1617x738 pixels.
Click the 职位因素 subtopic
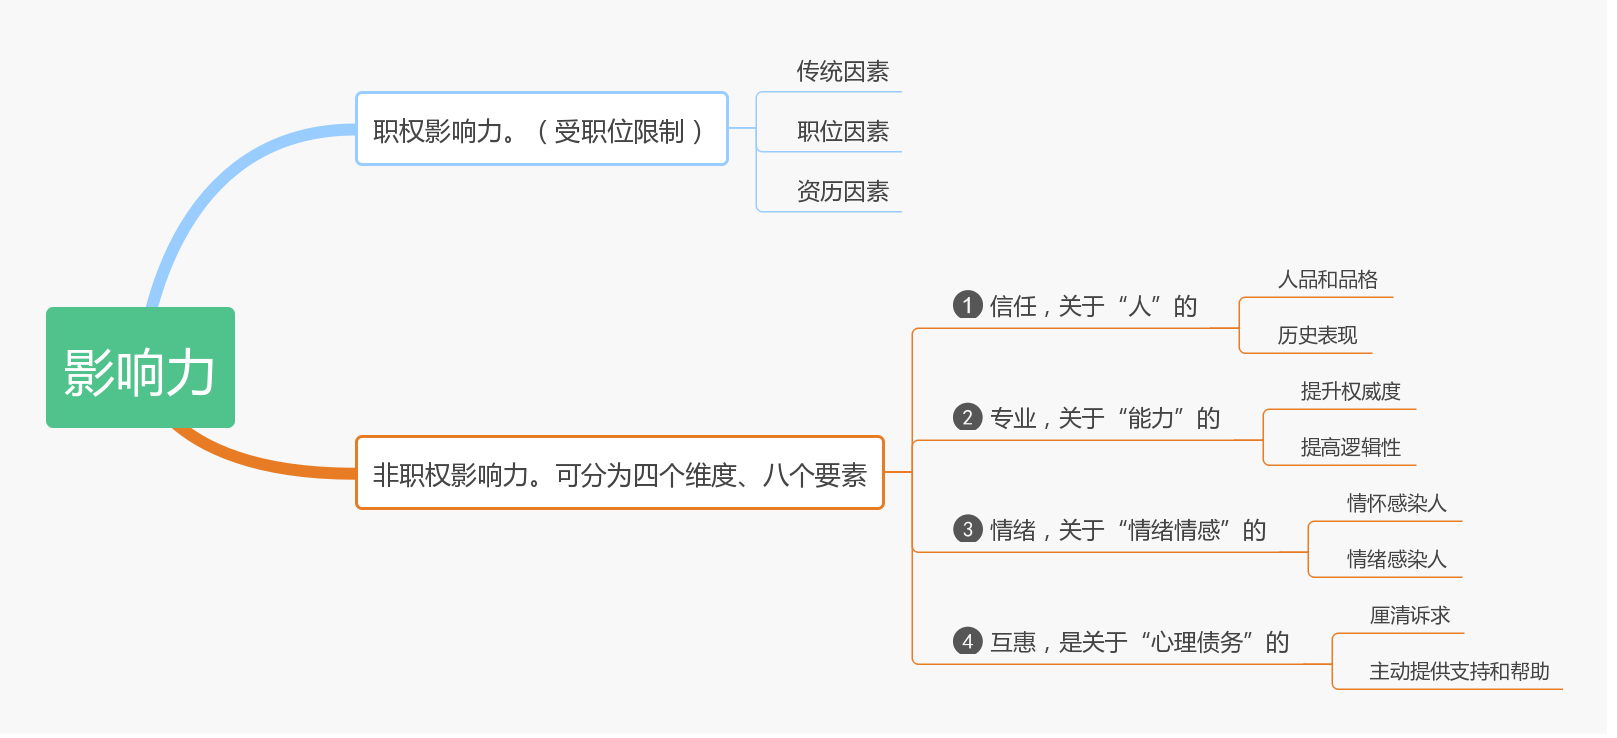(842, 131)
